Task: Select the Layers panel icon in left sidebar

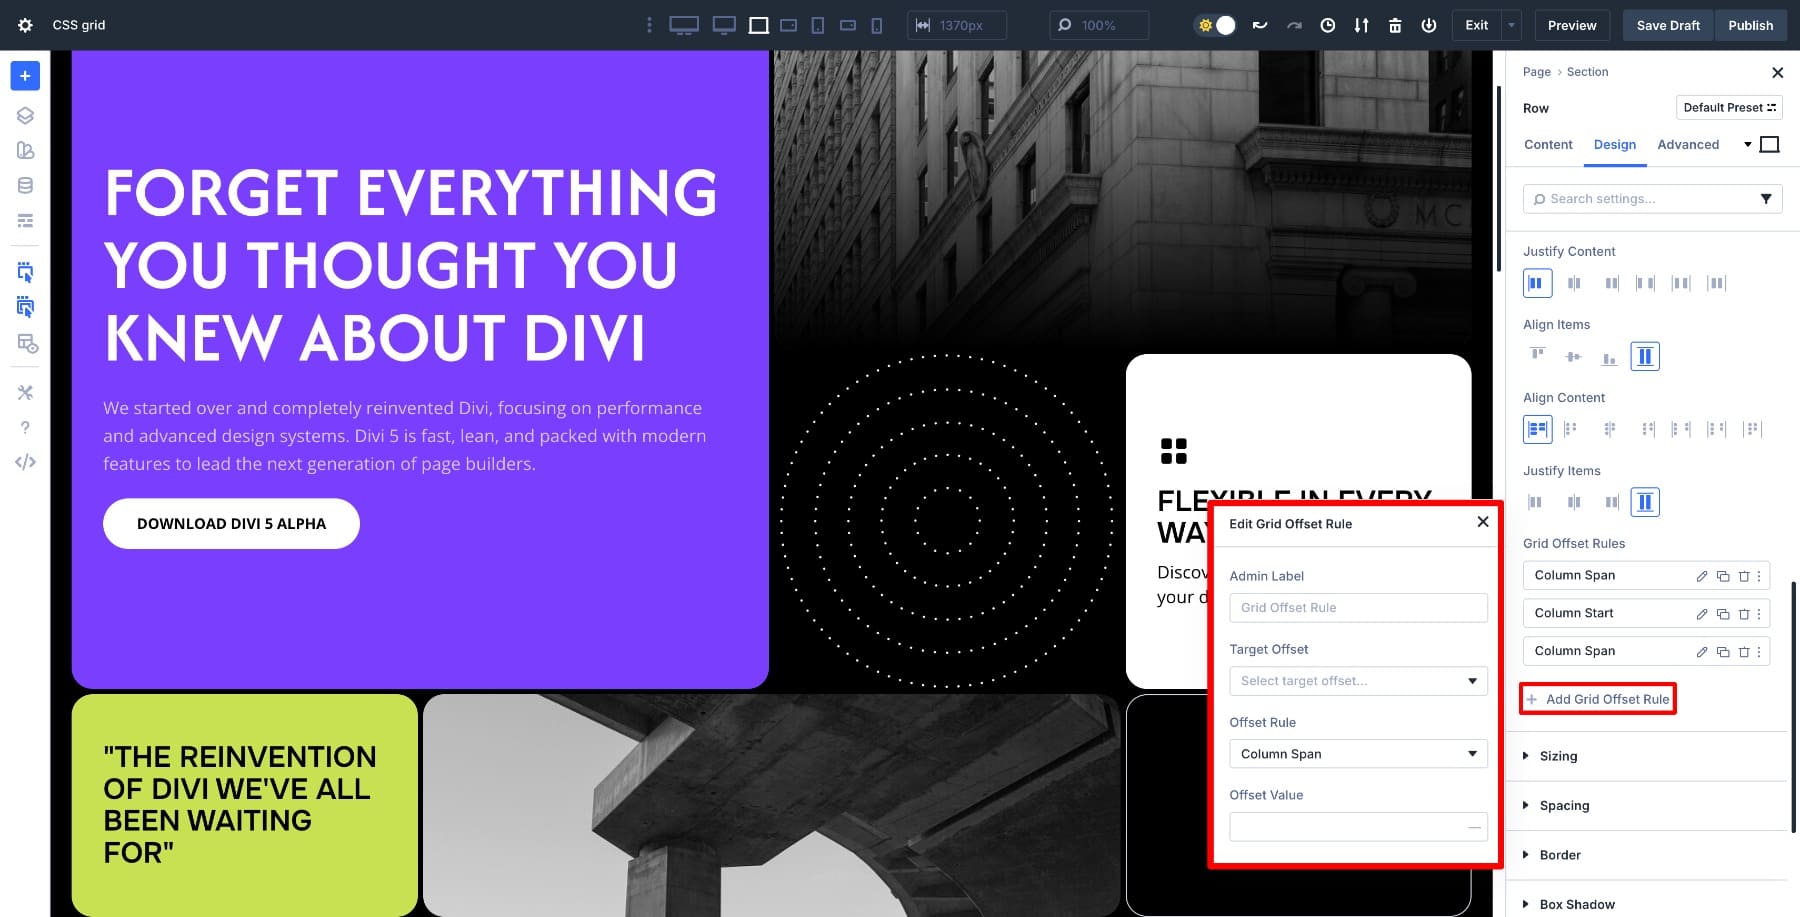Action: [24, 115]
